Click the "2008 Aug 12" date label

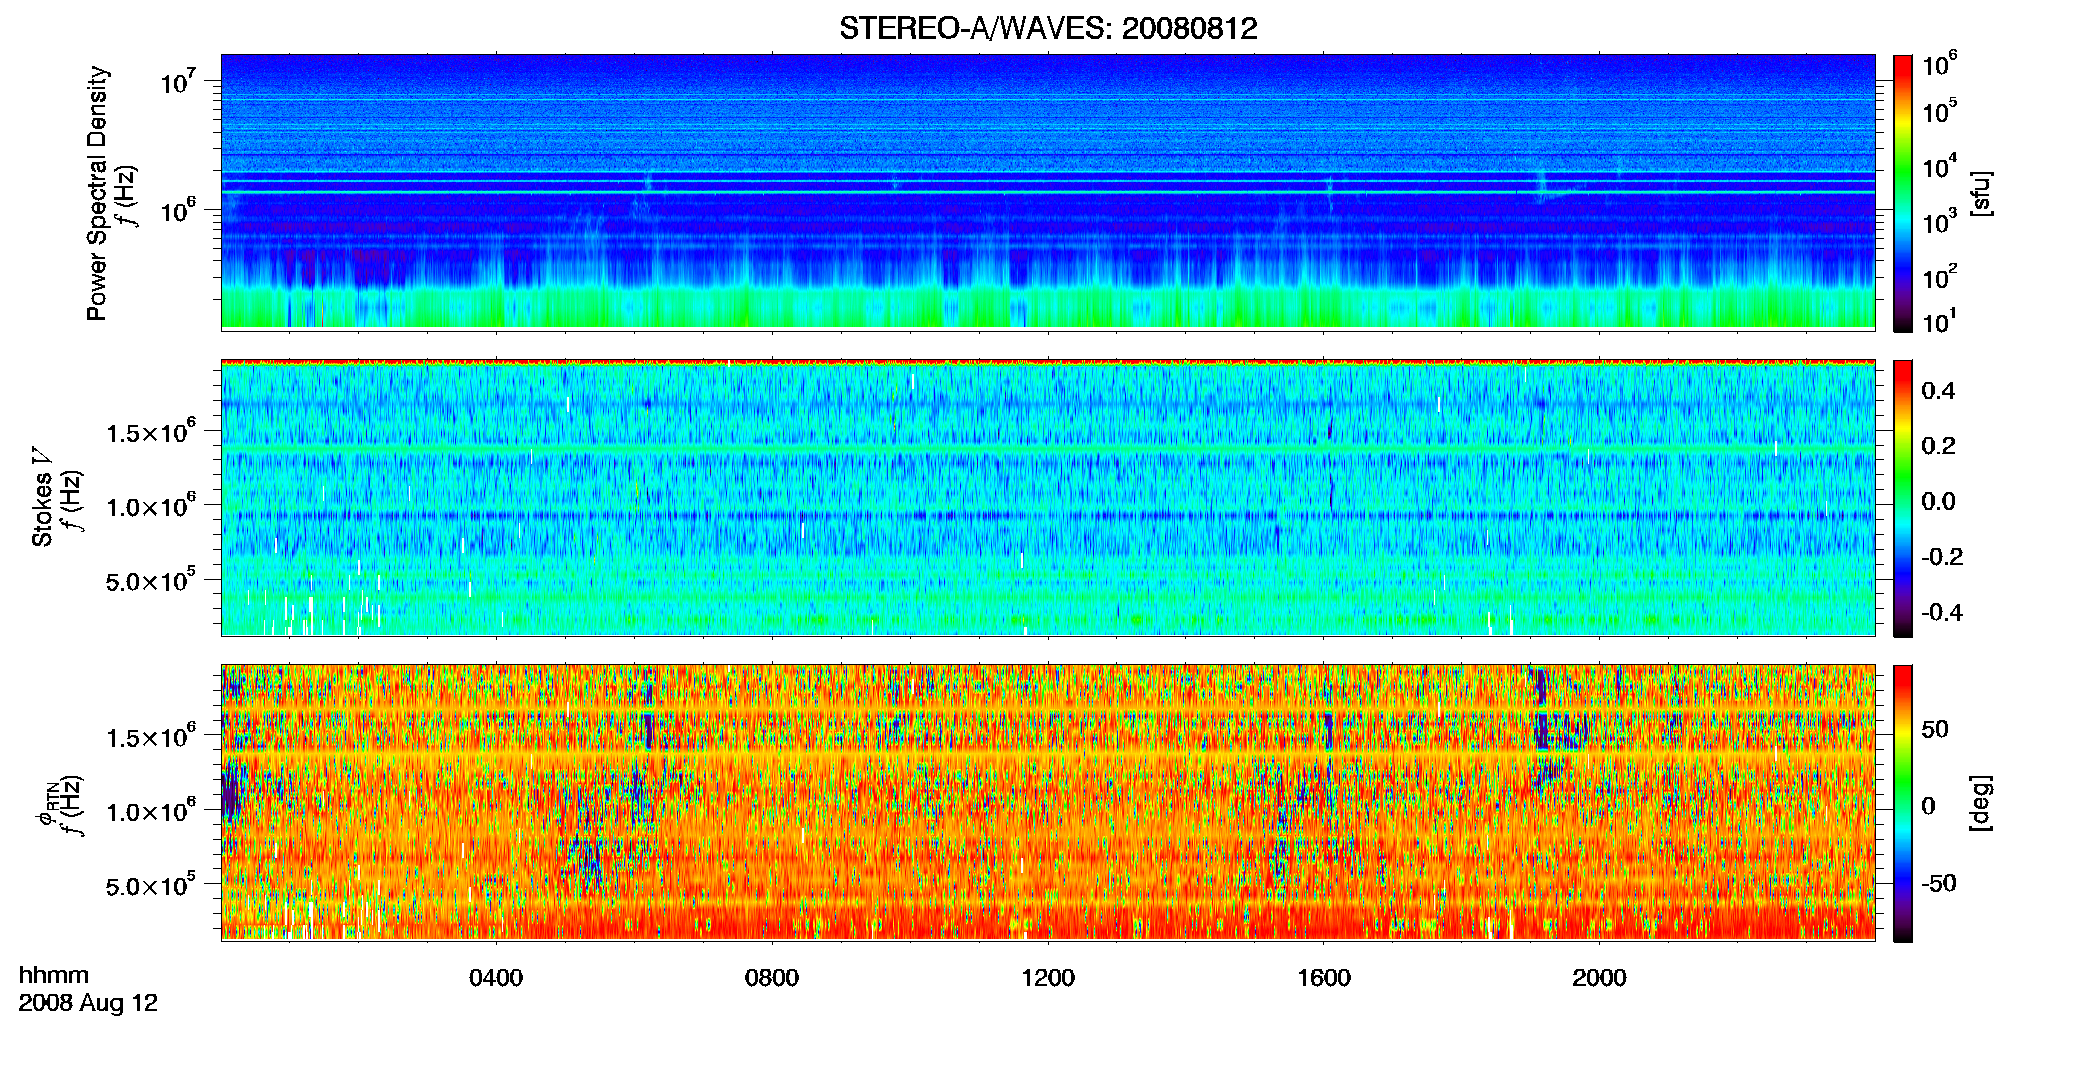click(88, 1003)
